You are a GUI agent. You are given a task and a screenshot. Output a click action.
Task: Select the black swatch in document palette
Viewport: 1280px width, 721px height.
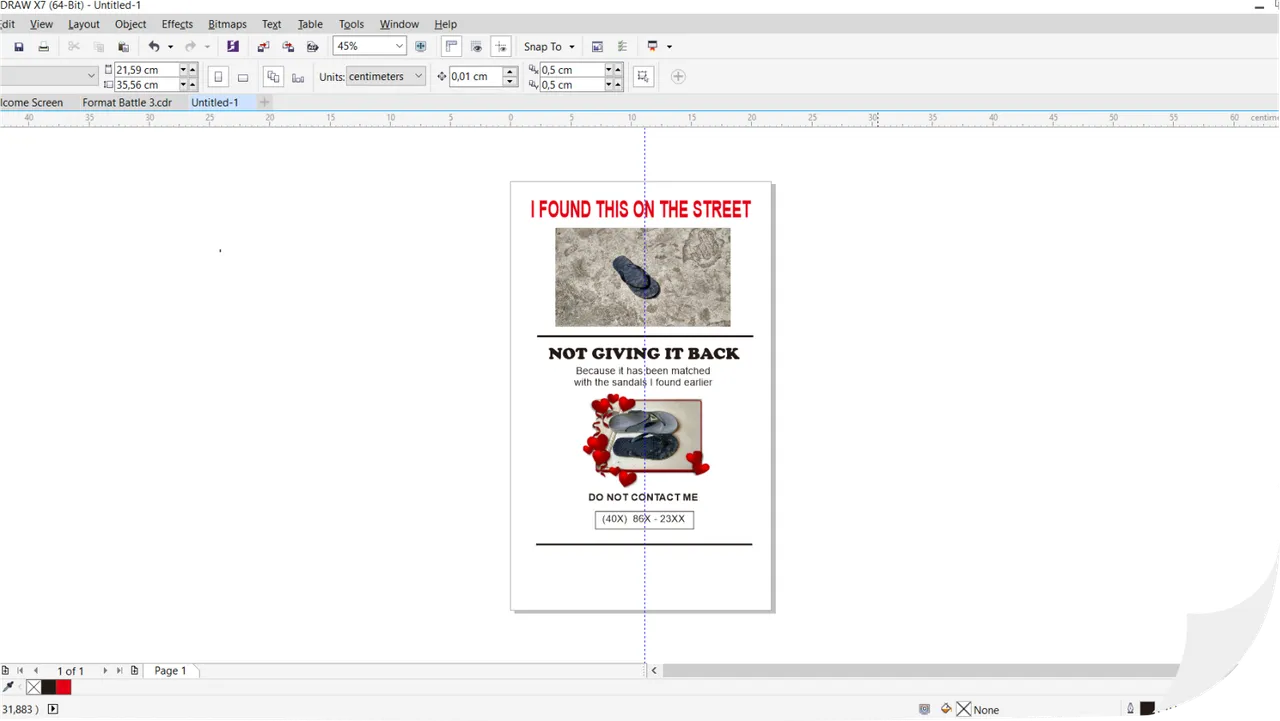[49, 687]
